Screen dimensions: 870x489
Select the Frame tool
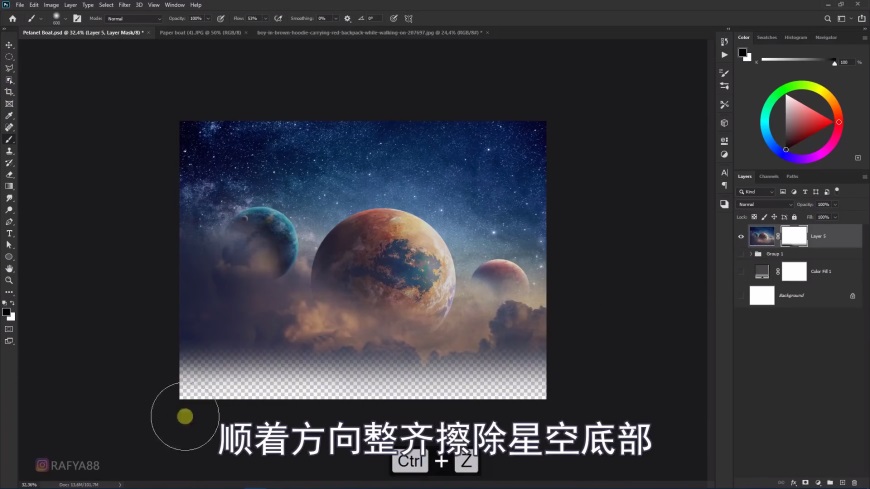tap(9, 104)
